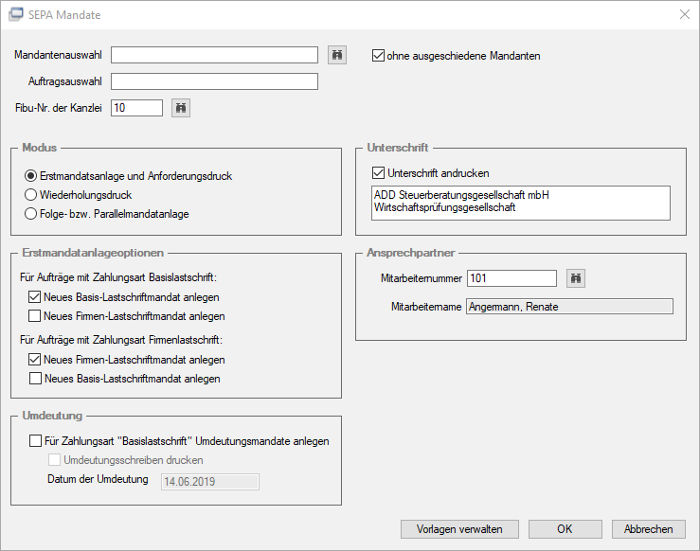Click Fibu-Nr. der Kanzlei field
The height and width of the screenshot is (551, 700).
137,108
